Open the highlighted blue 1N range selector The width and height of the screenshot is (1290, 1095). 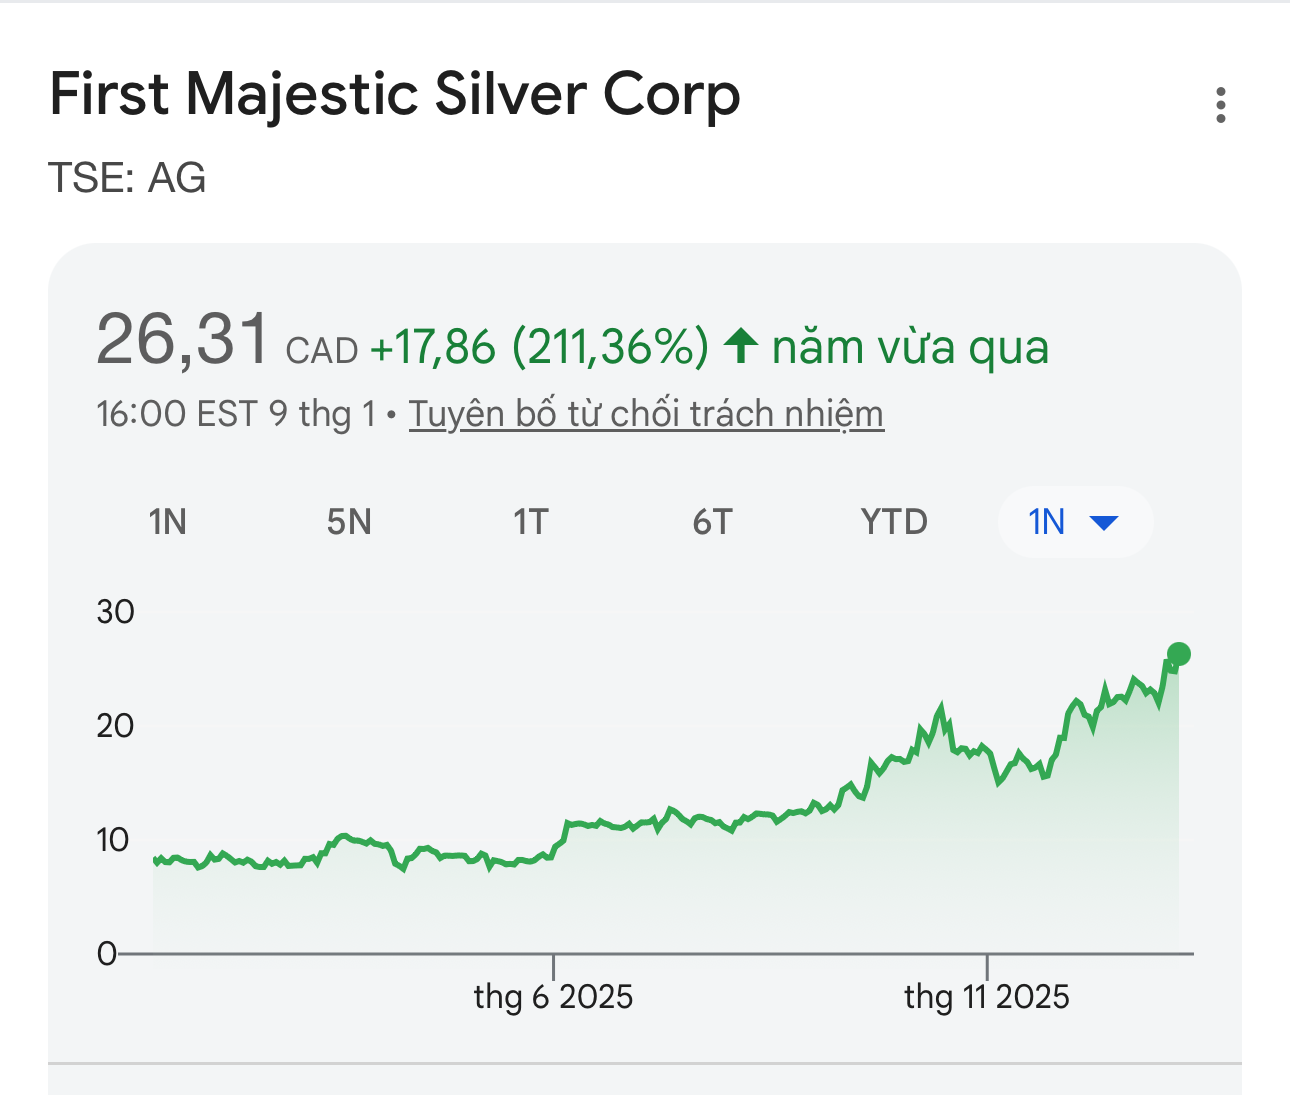1048,522
